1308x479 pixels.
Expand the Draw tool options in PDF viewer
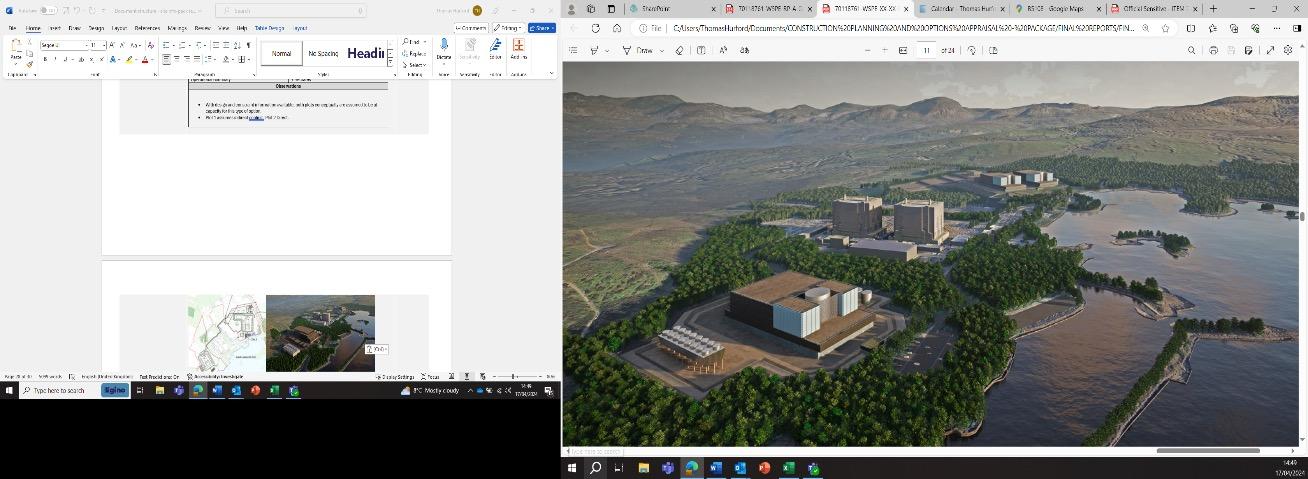pos(661,50)
